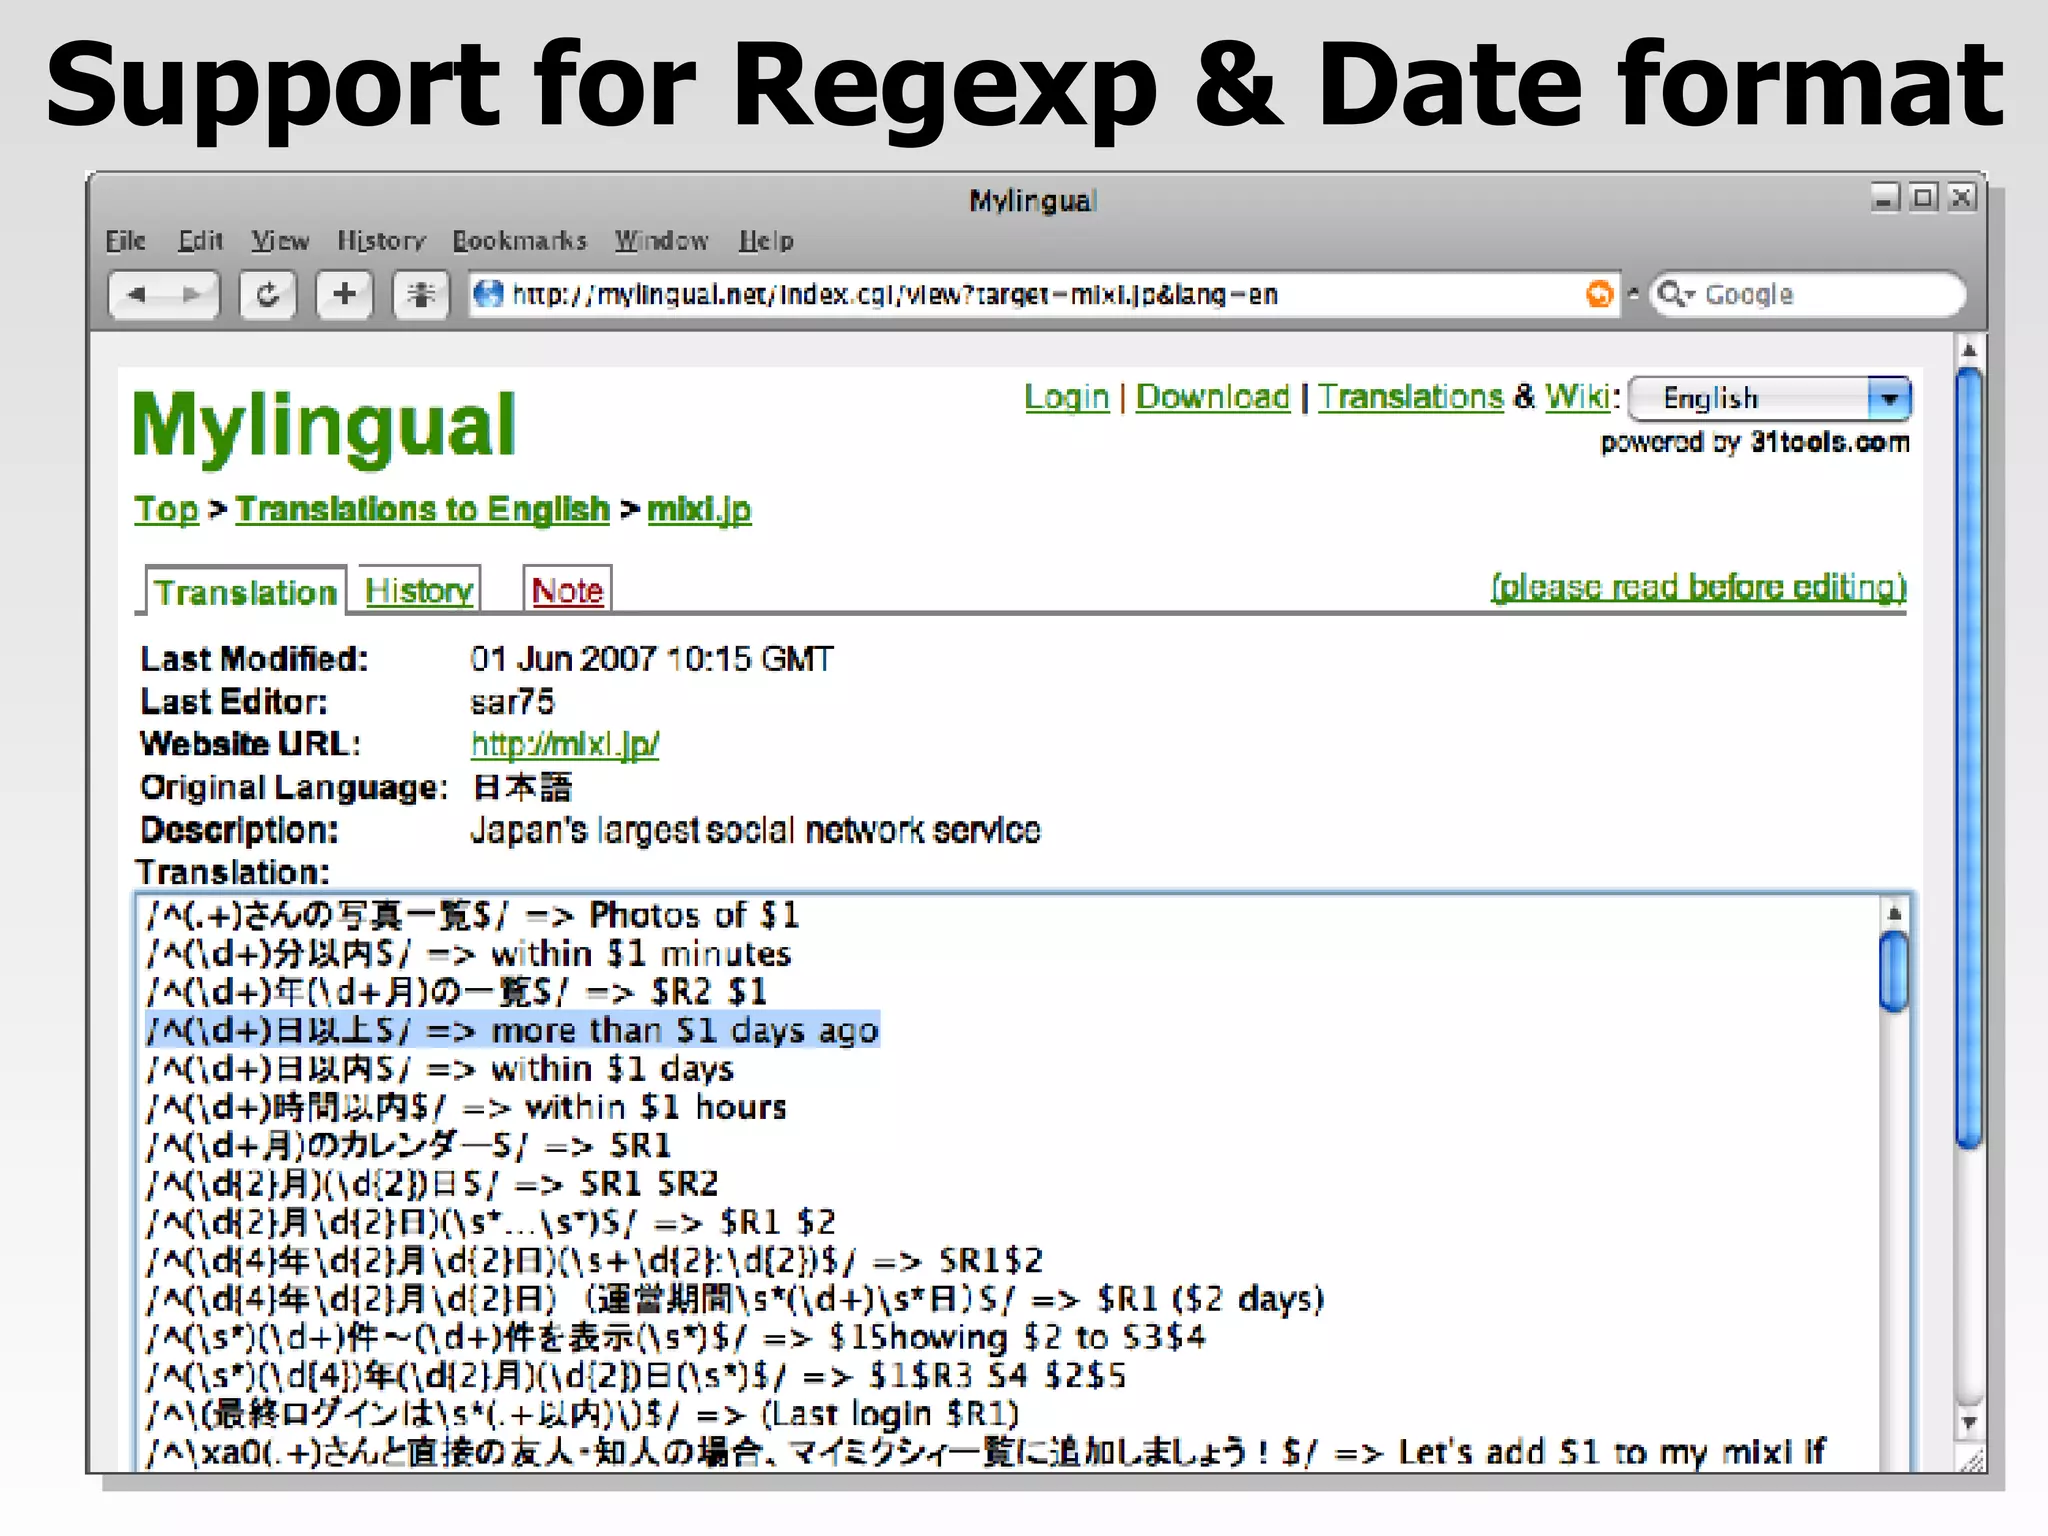Image resolution: width=2048 pixels, height=1536 pixels.
Task: Maximize the Mylingual browser window
Action: click(x=1923, y=197)
